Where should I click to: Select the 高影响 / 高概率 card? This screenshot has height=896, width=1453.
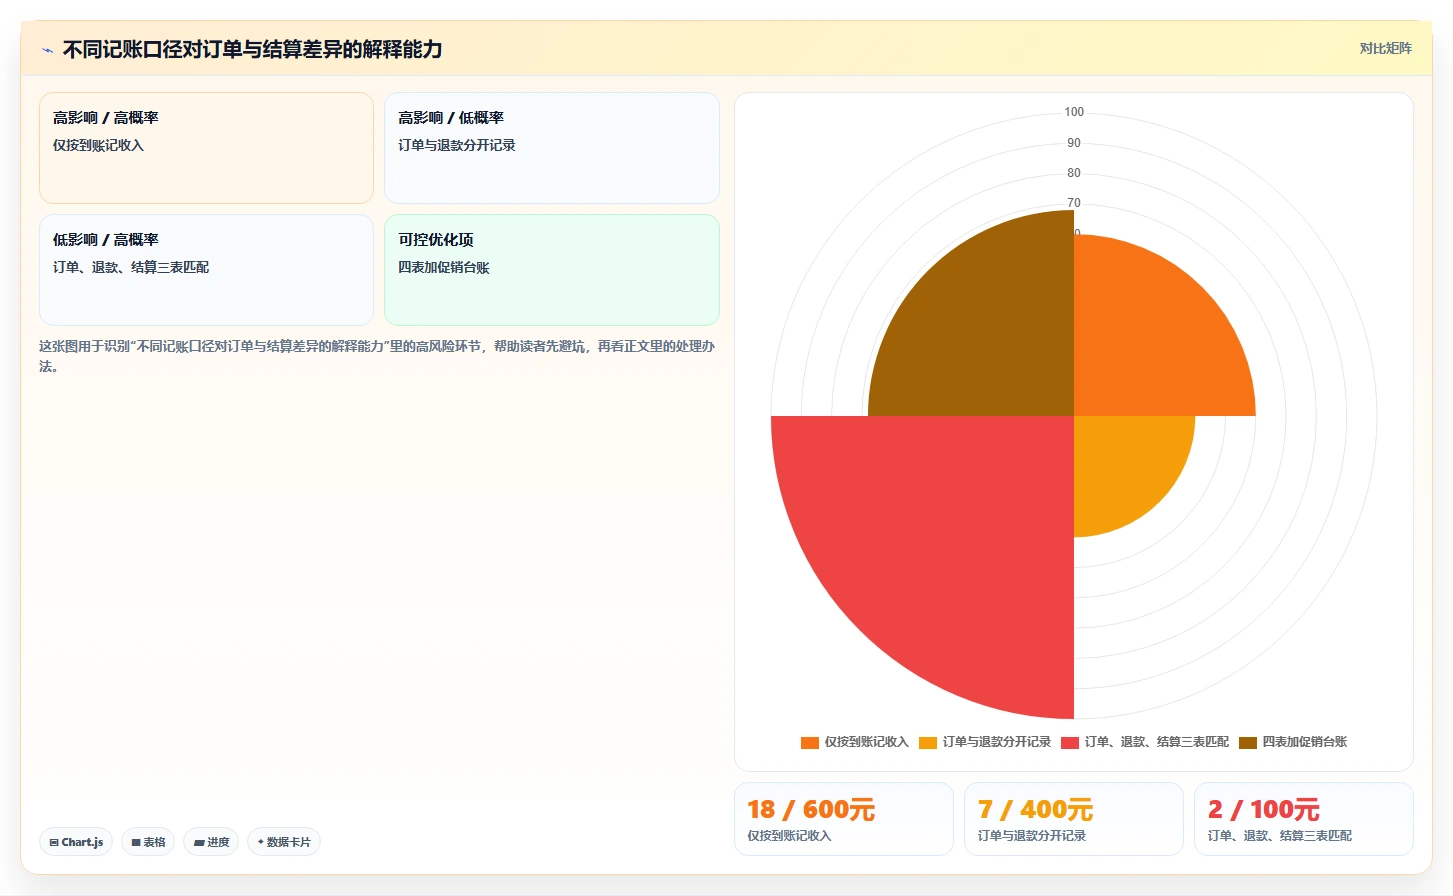point(206,148)
